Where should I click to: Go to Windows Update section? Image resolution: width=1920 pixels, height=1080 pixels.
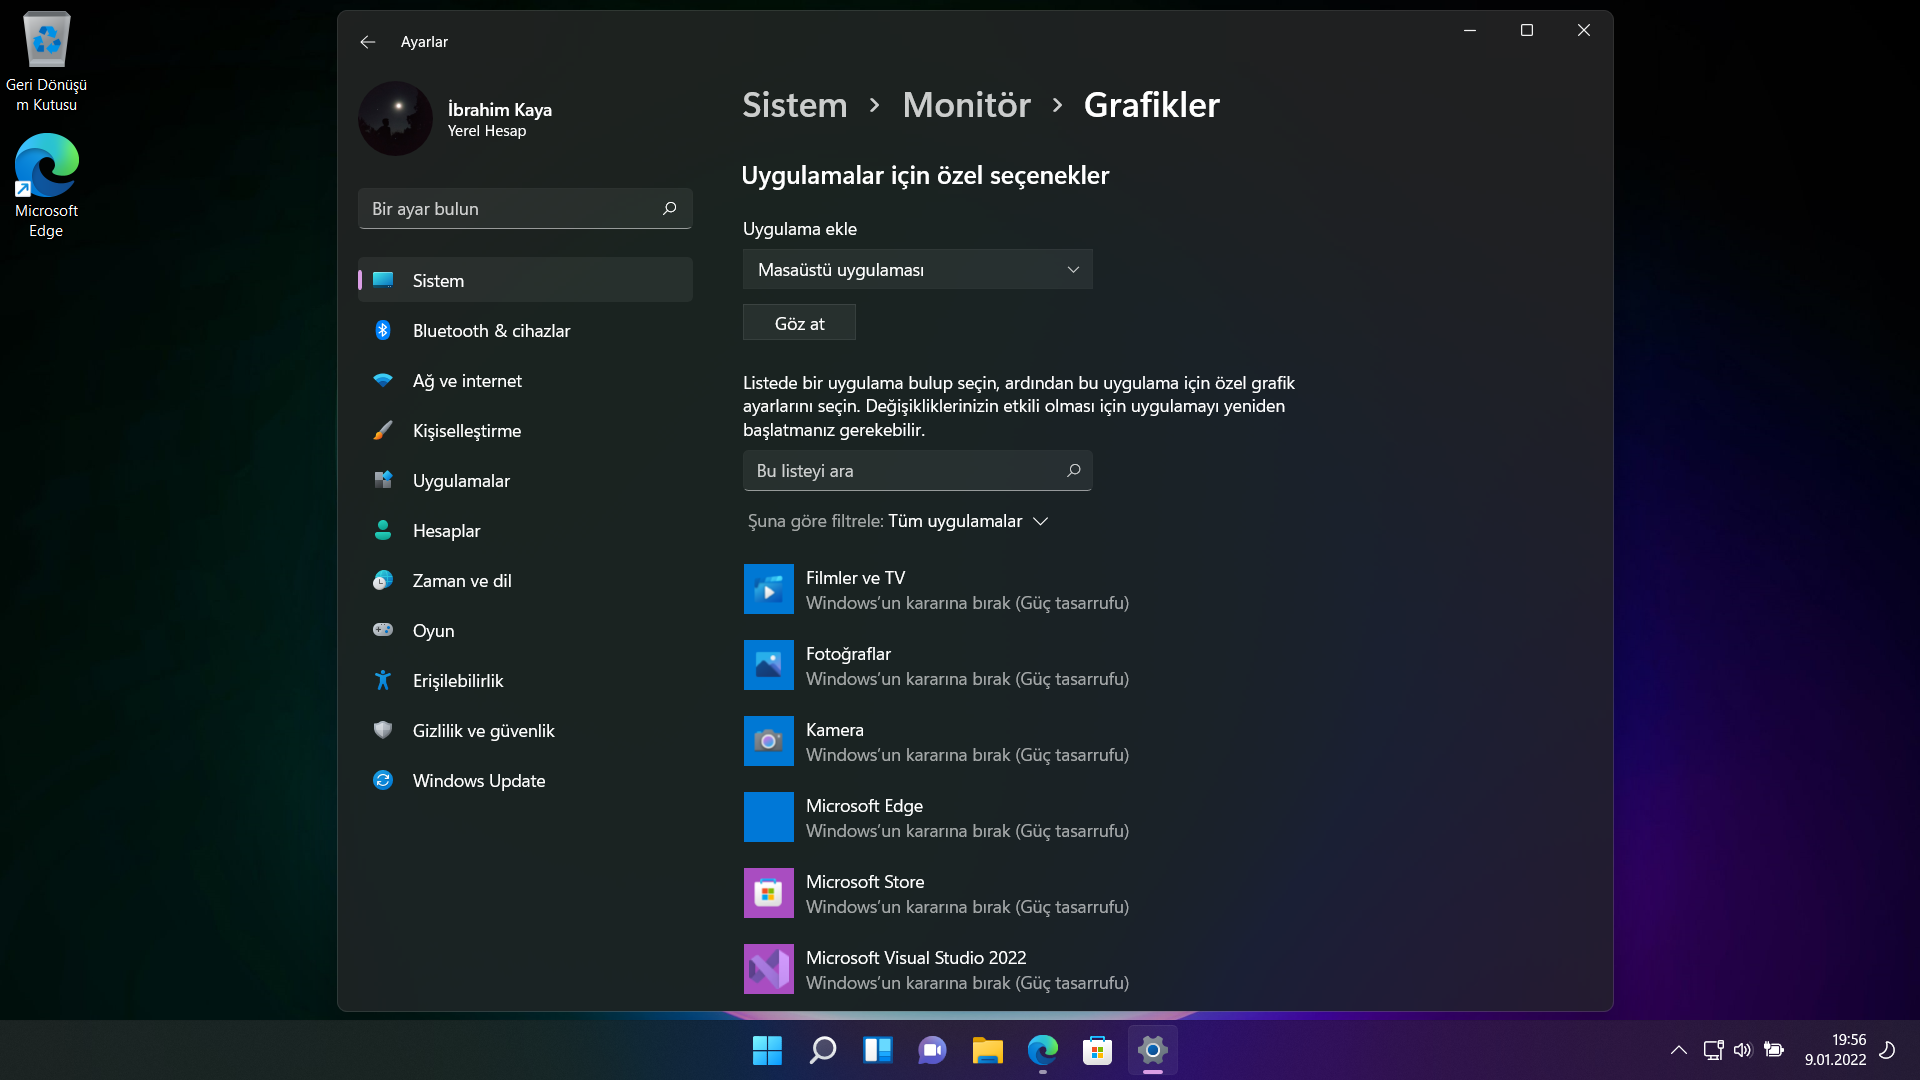(x=478, y=781)
